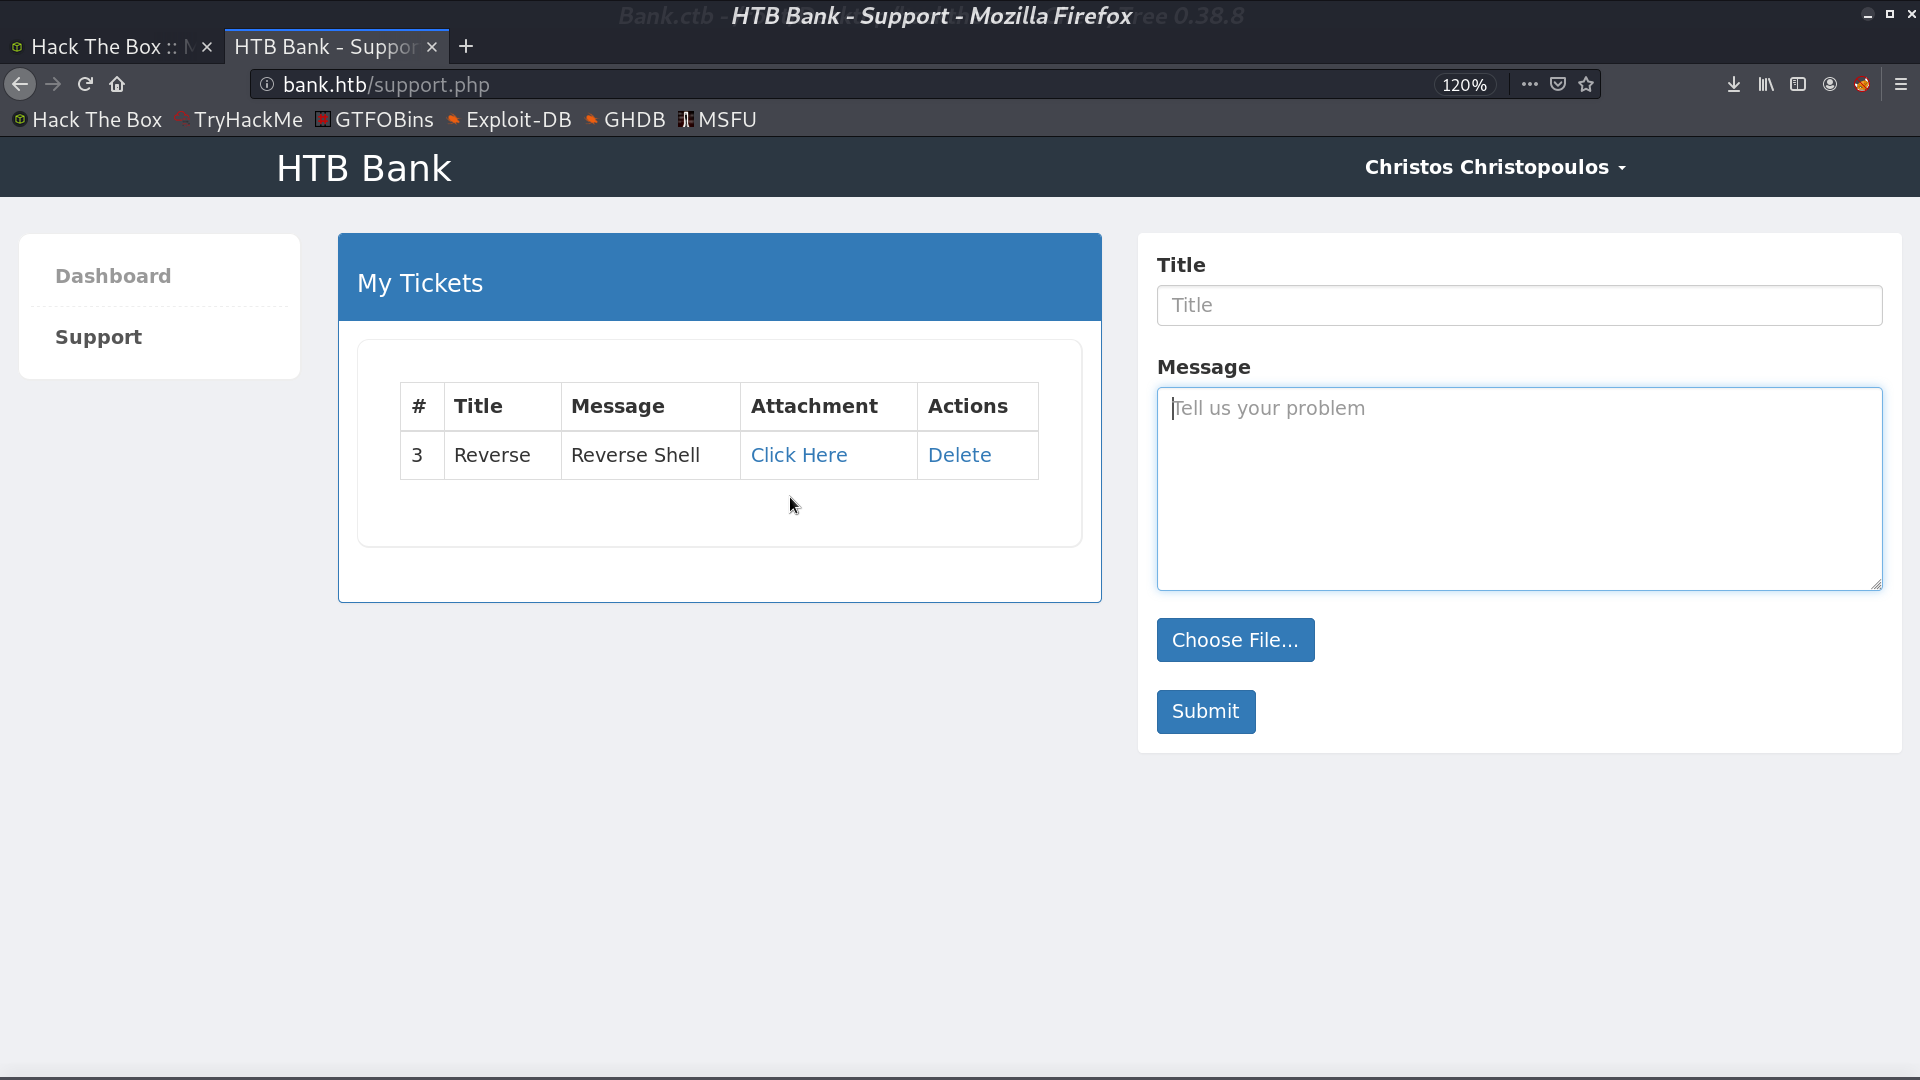
Task: Reload the current page
Action: [x=85, y=85]
